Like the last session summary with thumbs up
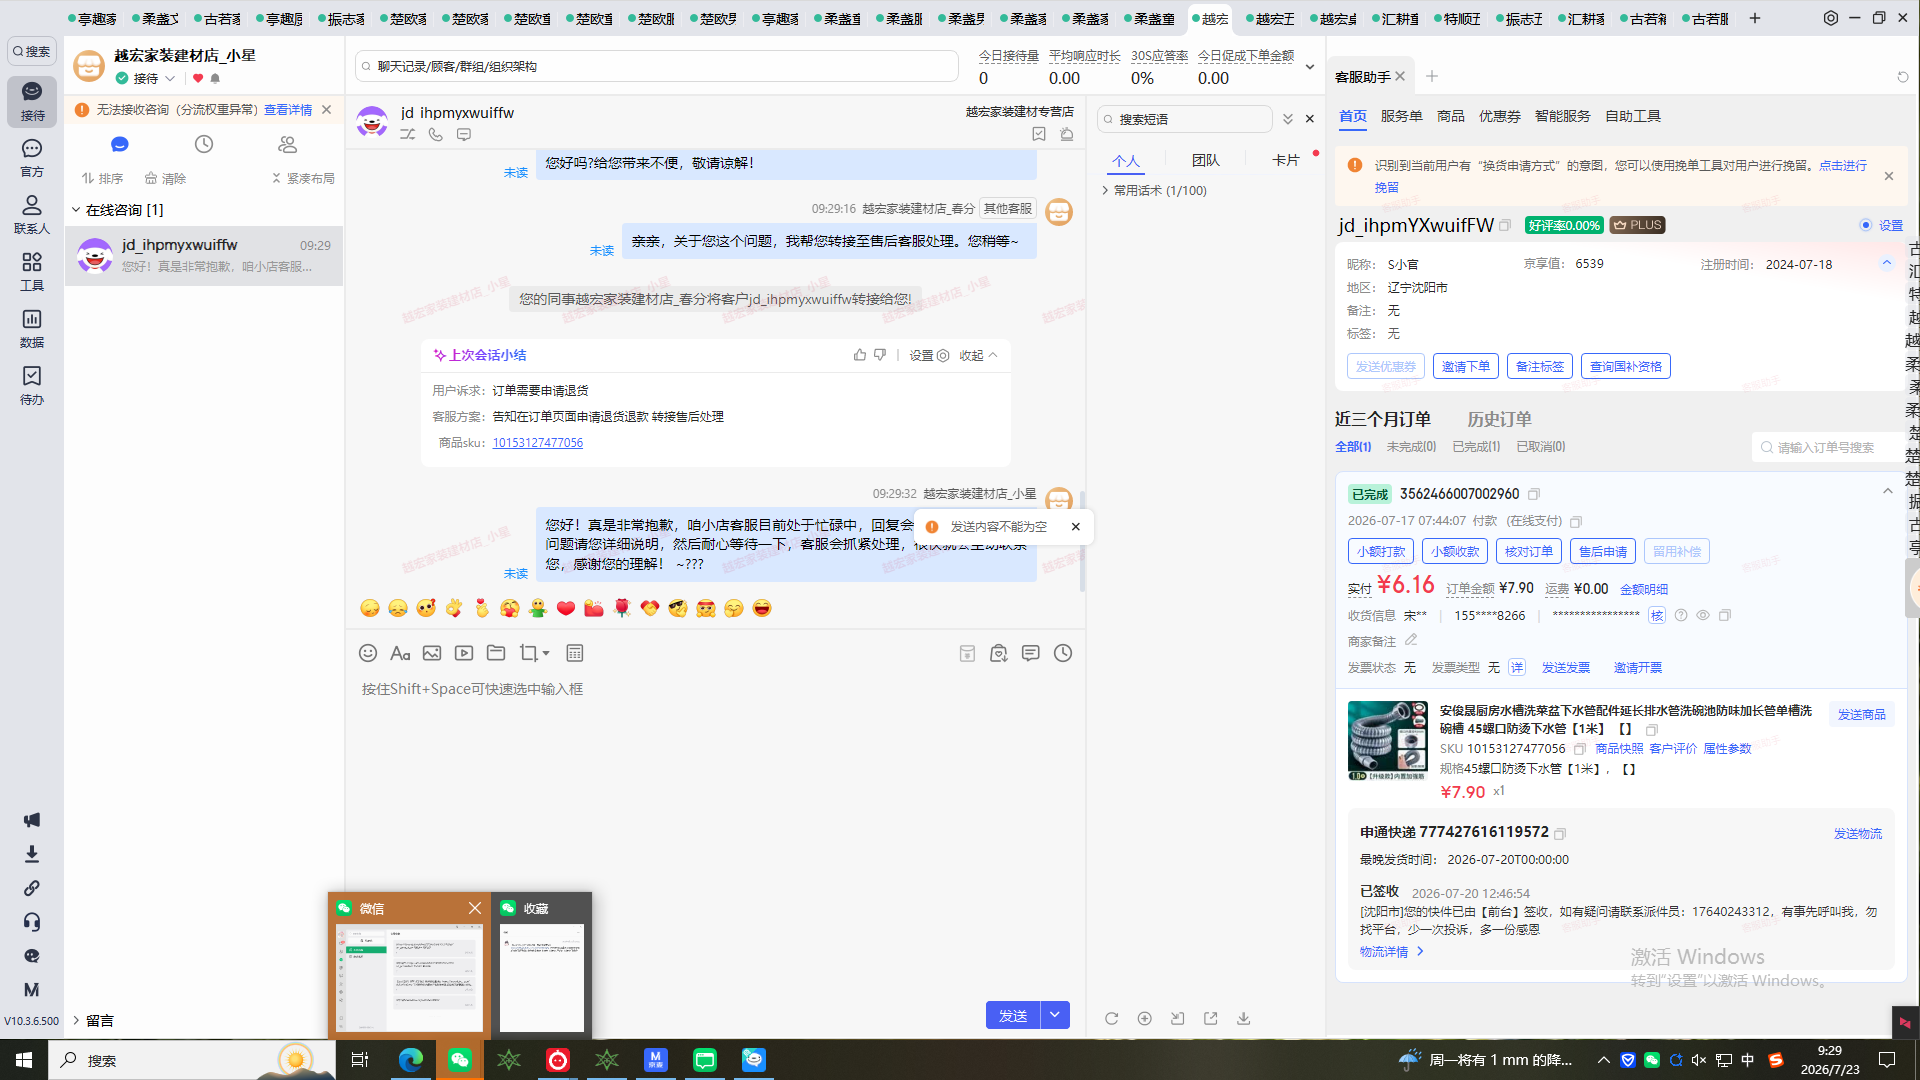Viewport: 1920px width, 1080px height. pyautogui.click(x=860, y=355)
